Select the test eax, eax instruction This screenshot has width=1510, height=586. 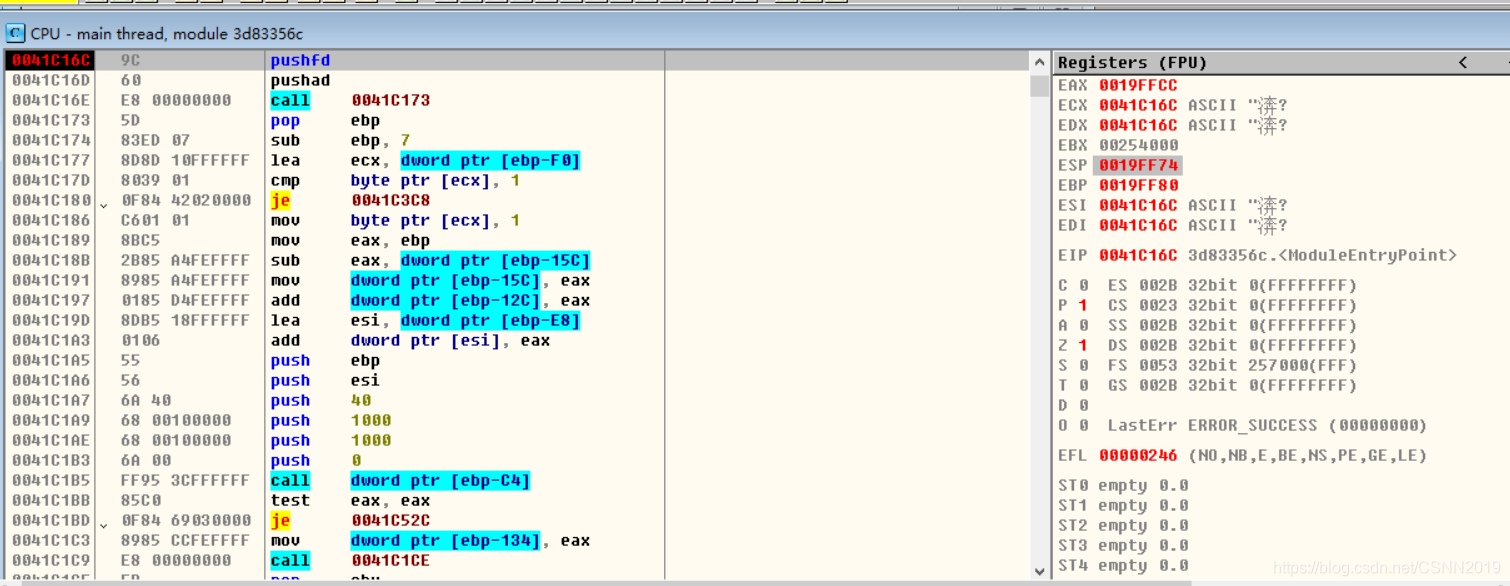pos(350,501)
